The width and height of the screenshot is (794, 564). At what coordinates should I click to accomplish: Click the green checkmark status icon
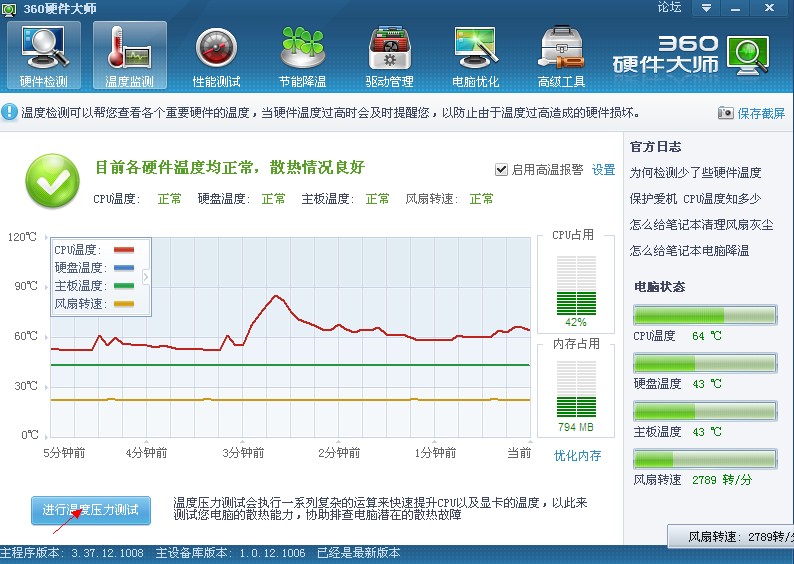53,181
